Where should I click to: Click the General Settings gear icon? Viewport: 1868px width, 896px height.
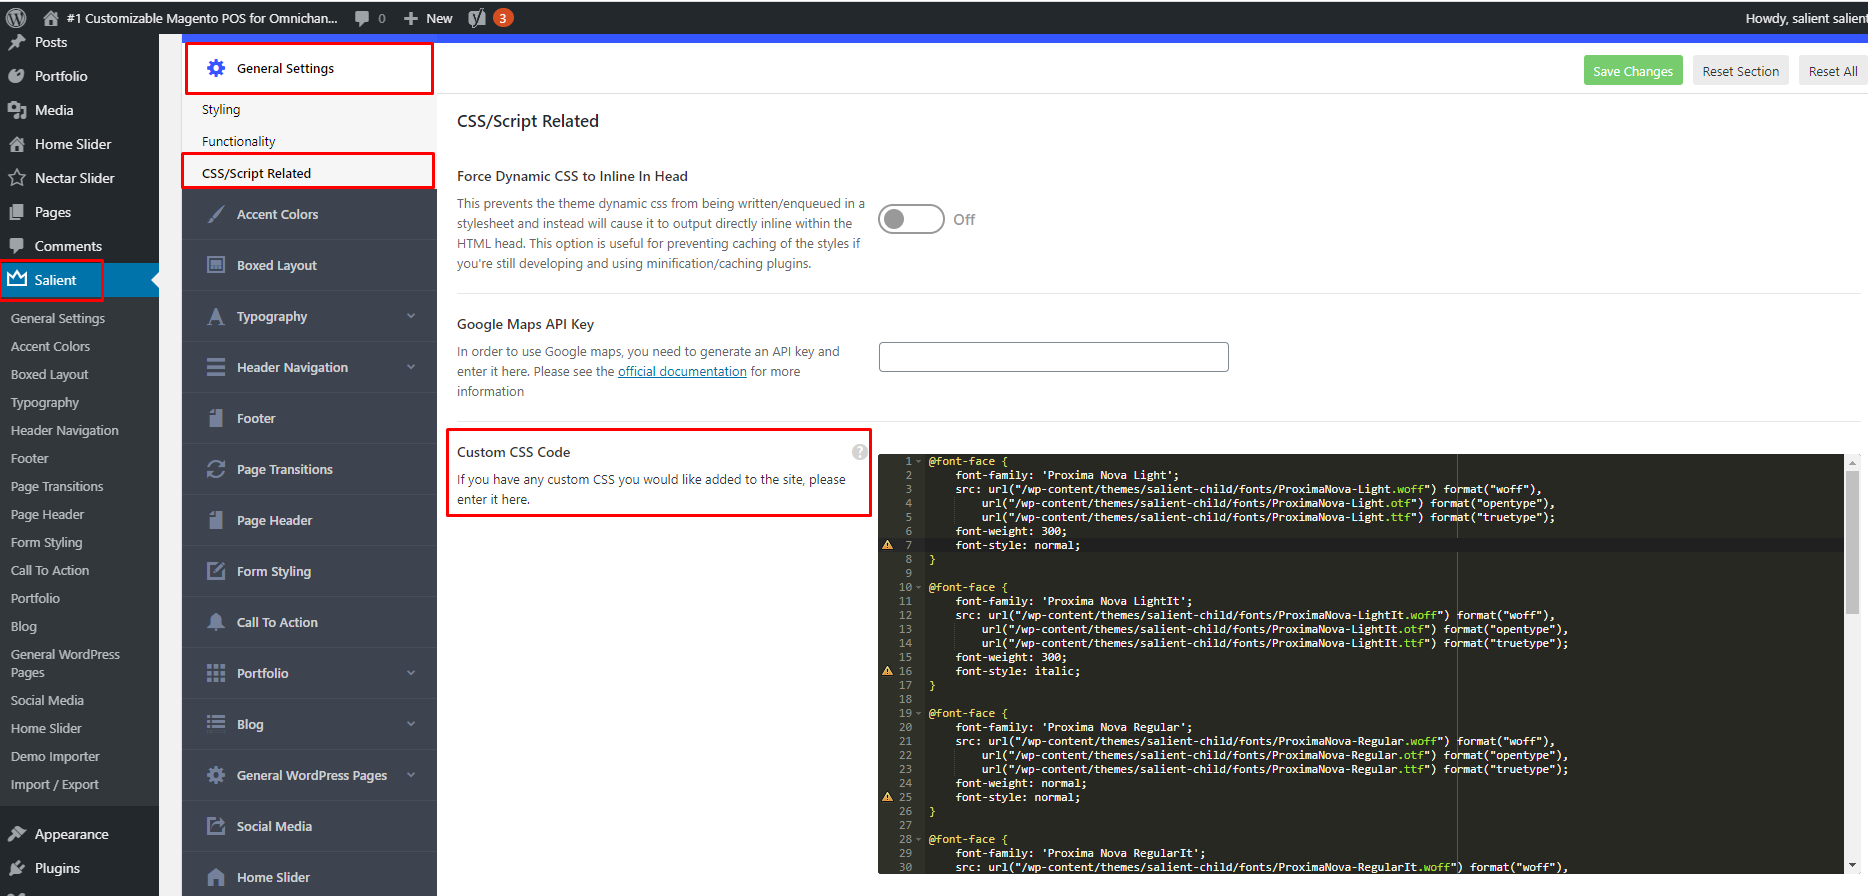pyautogui.click(x=216, y=68)
